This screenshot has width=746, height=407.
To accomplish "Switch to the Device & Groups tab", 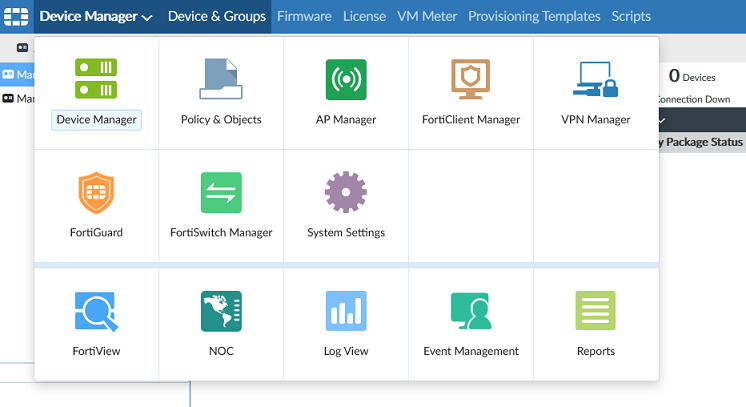I will (217, 16).
